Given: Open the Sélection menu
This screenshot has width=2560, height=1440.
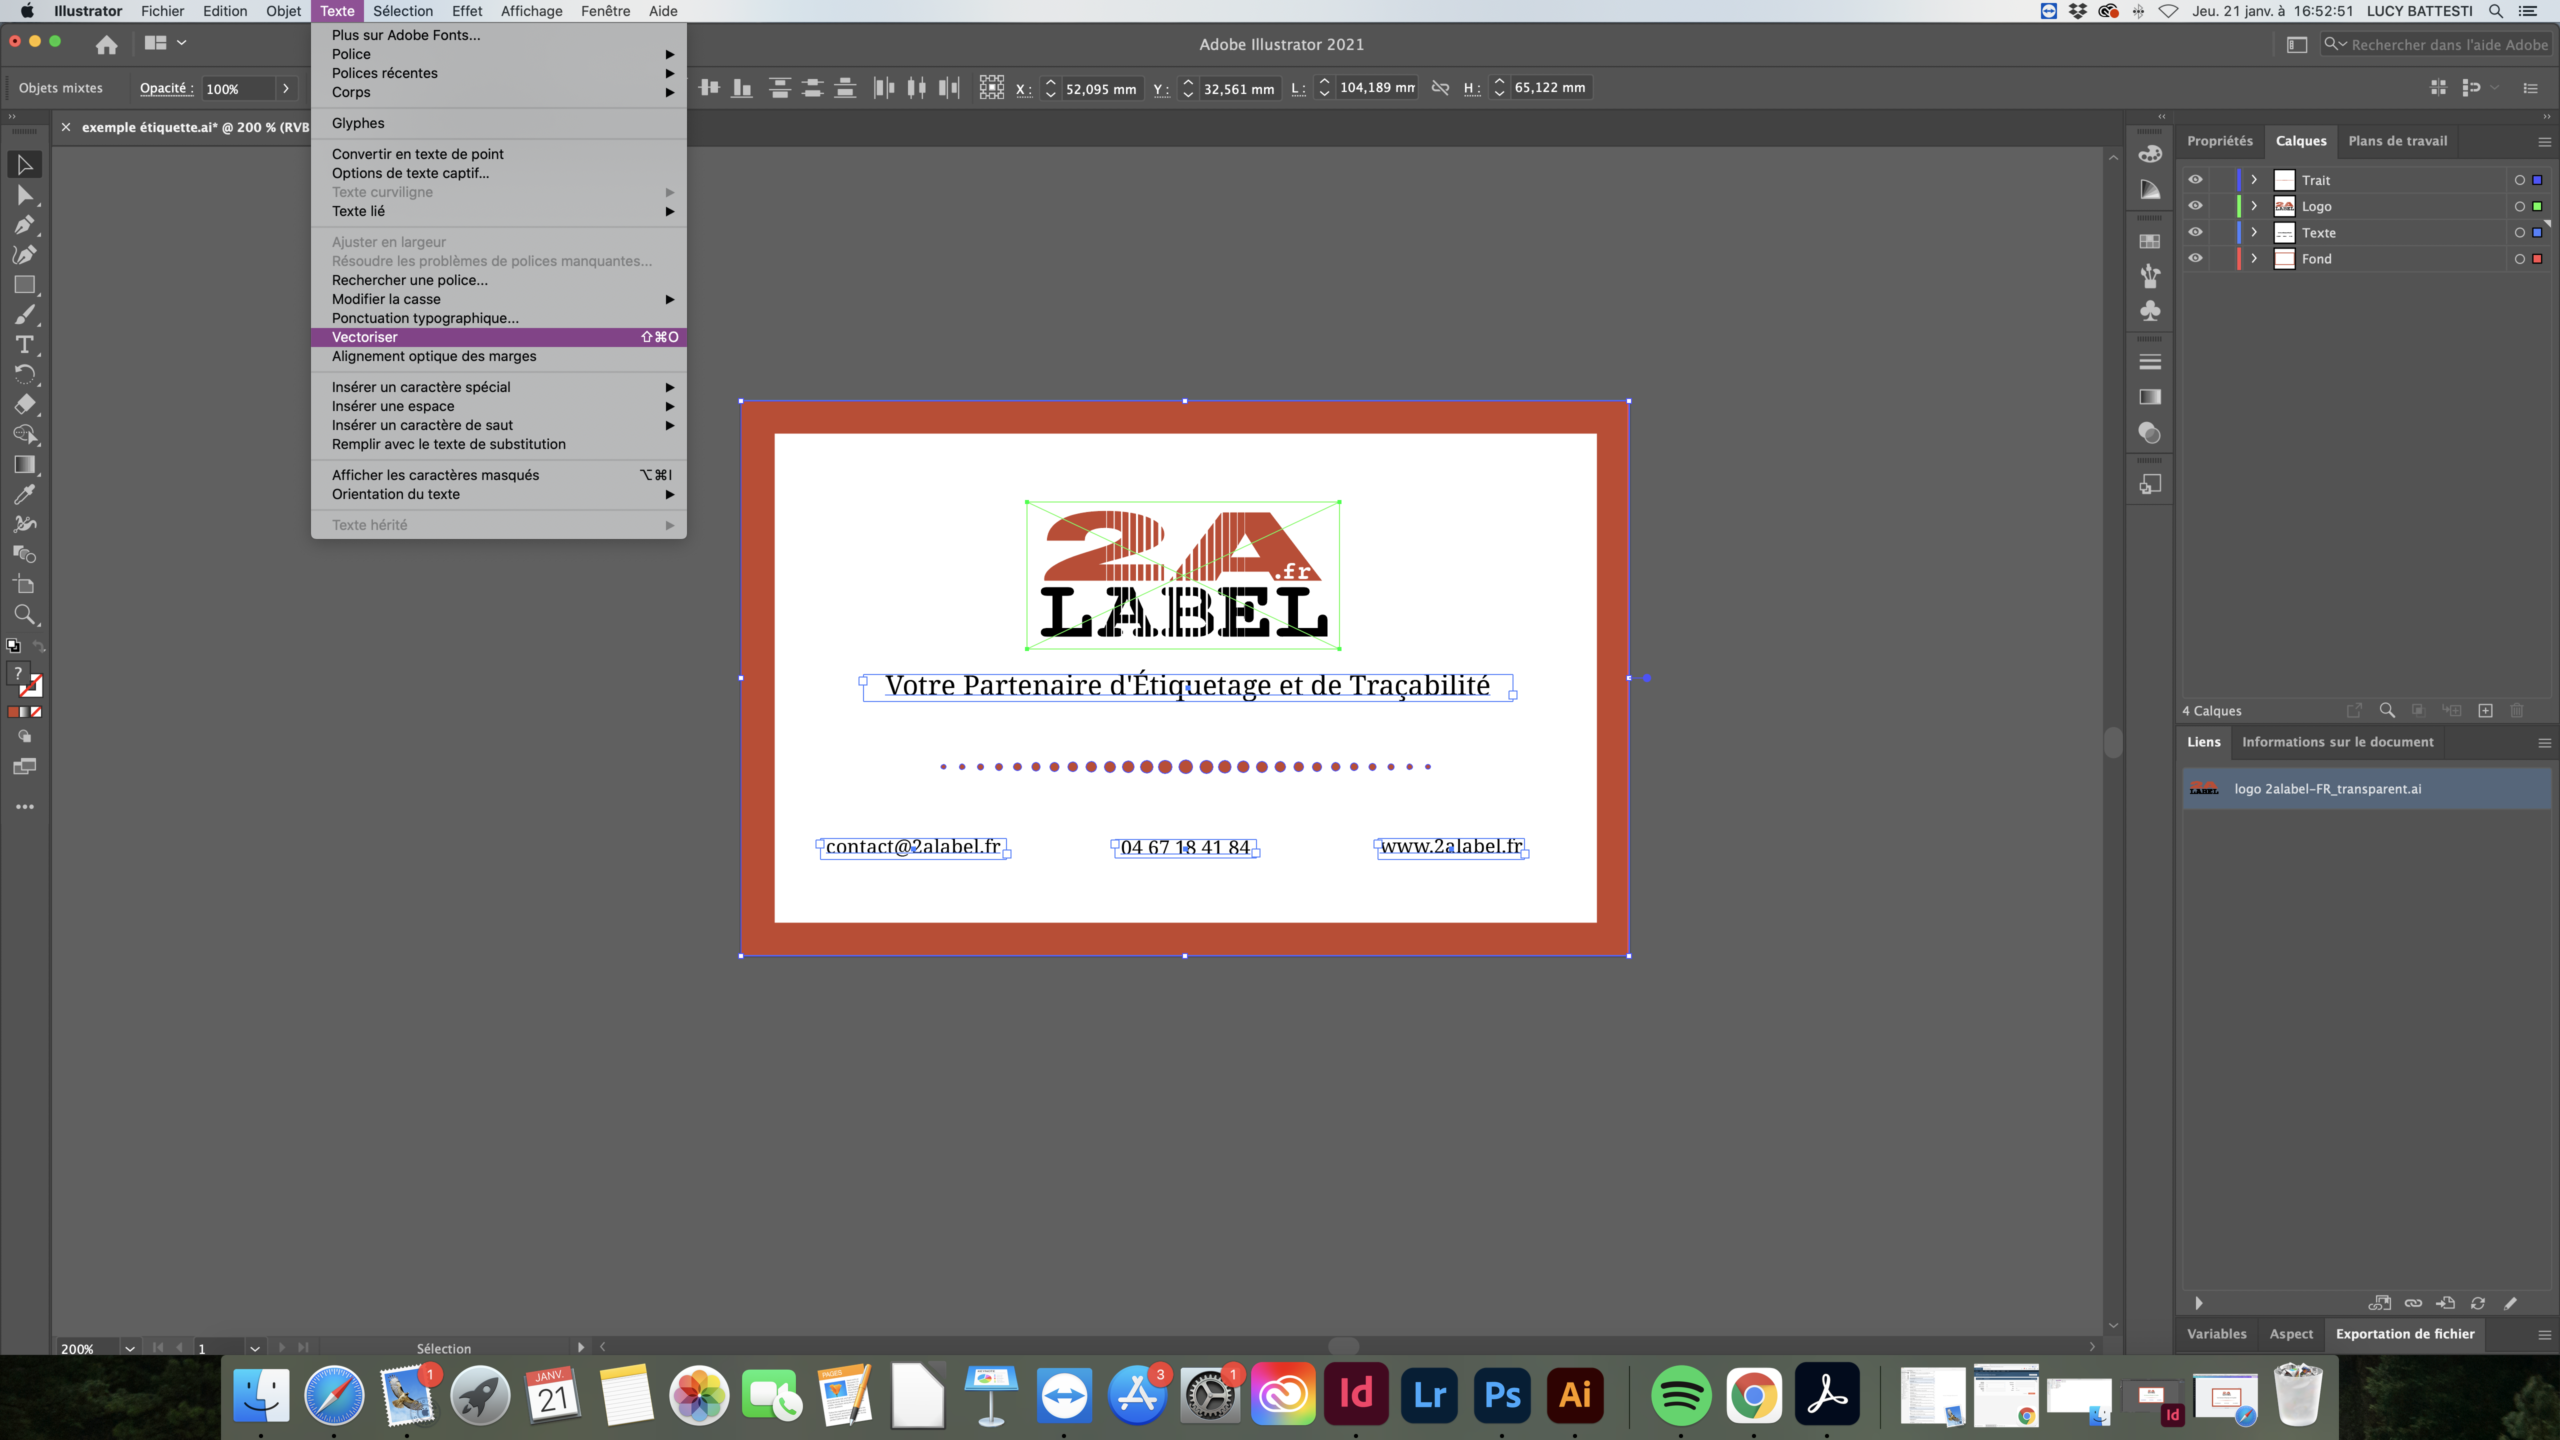Looking at the screenshot, I should pyautogui.click(x=403, y=11).
